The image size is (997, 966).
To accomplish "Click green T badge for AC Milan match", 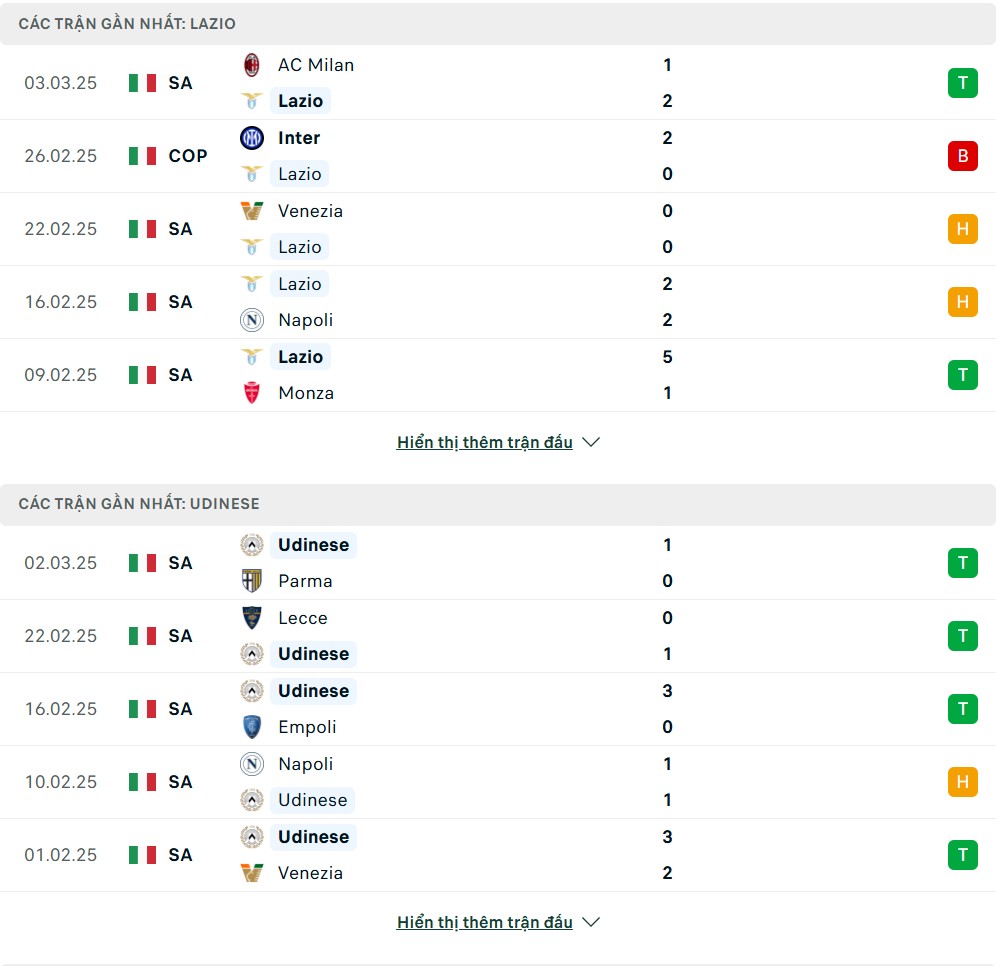I will point(963,83).
